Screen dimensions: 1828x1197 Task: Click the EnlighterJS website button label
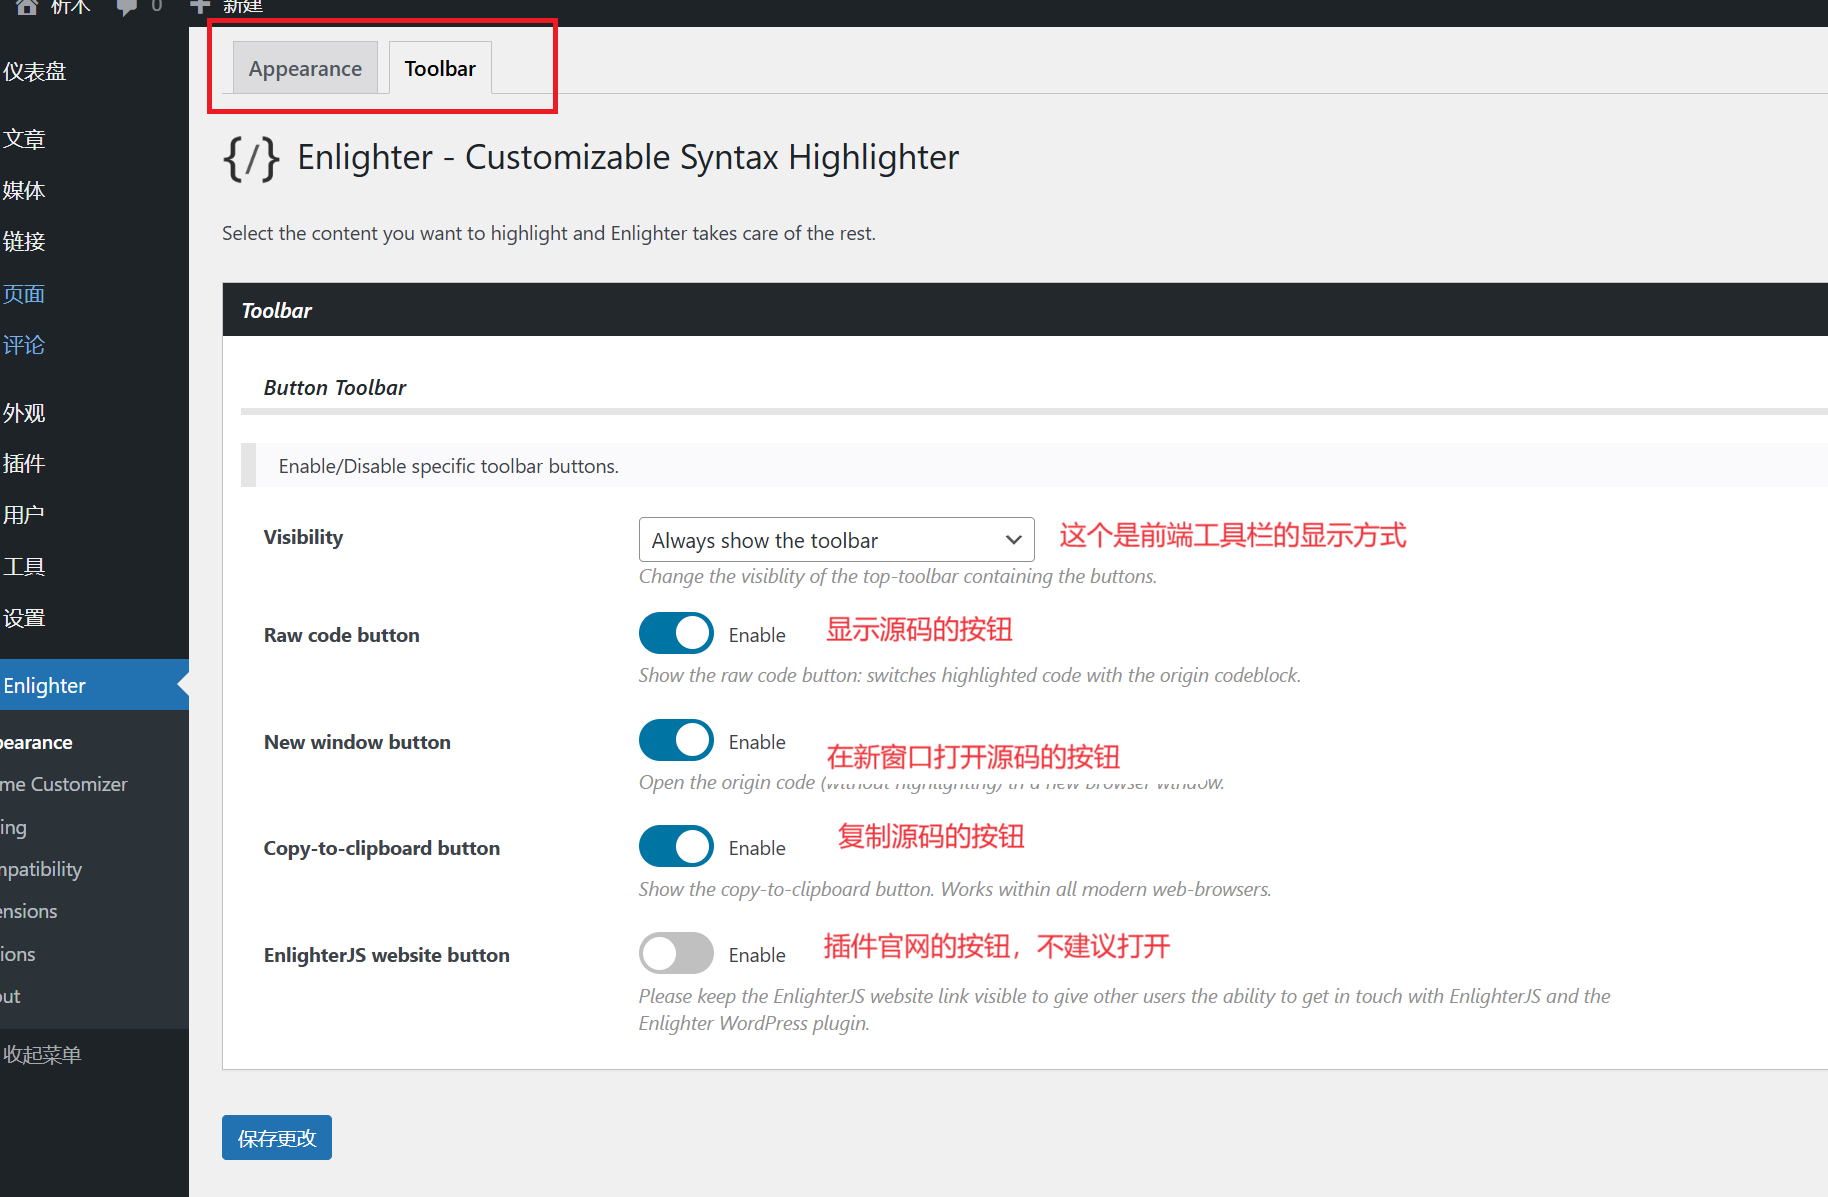tap(387, 955)
